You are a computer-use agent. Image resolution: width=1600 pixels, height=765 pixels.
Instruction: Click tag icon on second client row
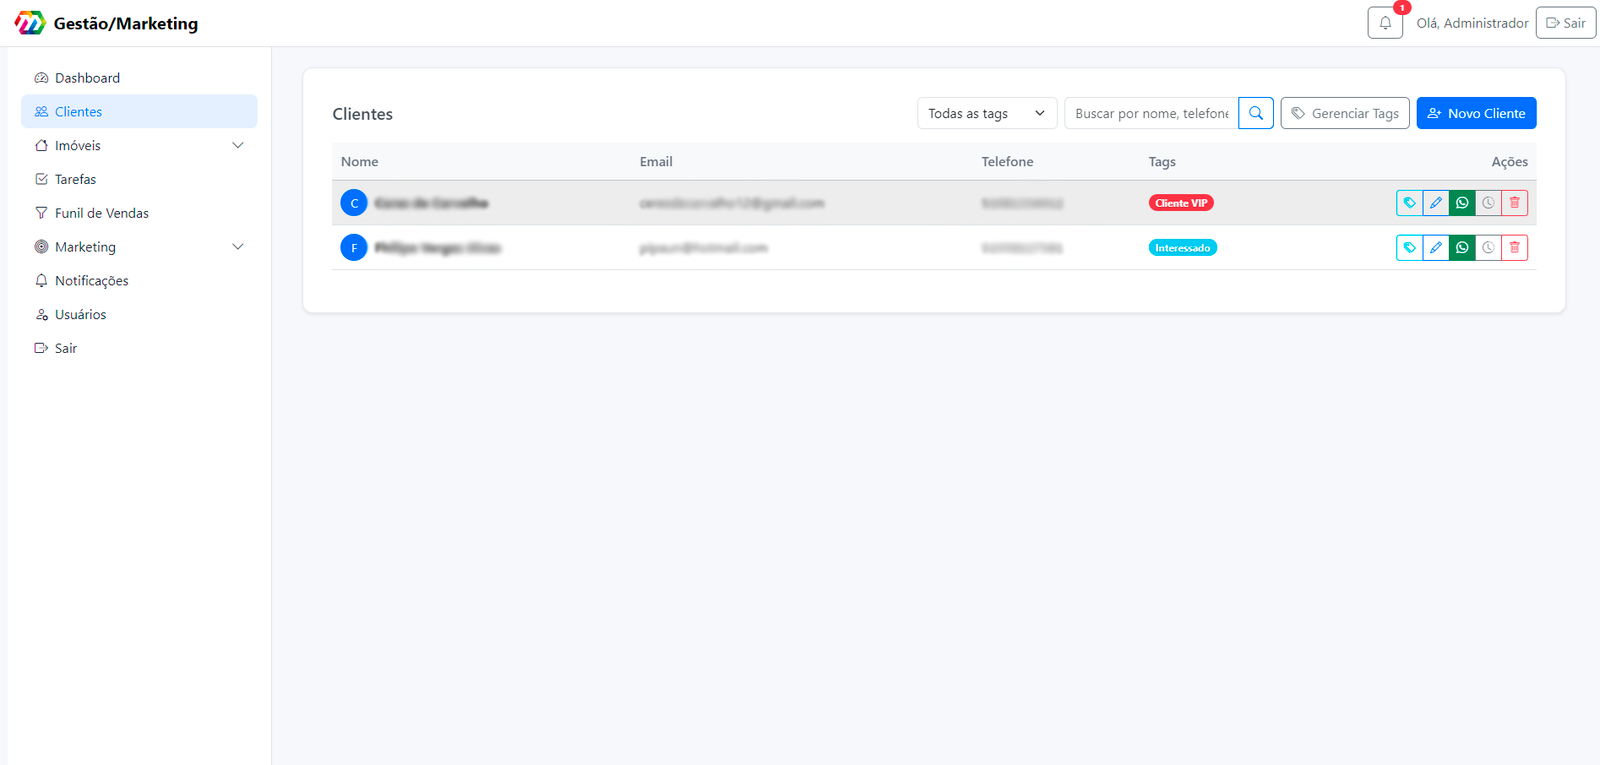(x=1409, y=248)
